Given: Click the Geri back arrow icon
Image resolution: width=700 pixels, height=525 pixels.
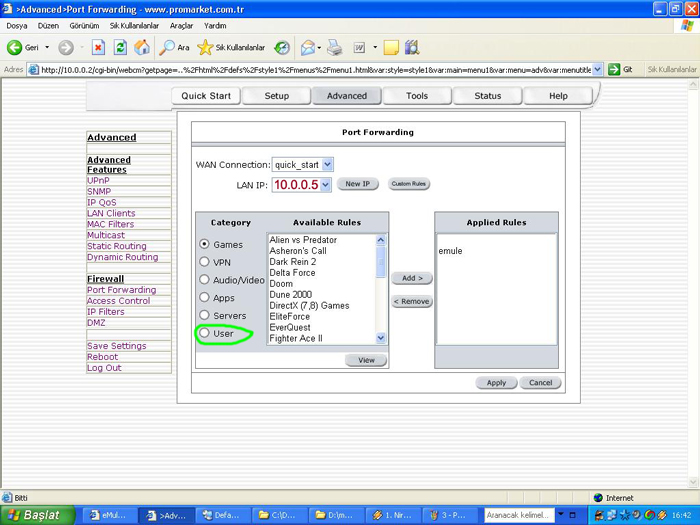Looking at the screenshot, I should click(x=14, y=47).
